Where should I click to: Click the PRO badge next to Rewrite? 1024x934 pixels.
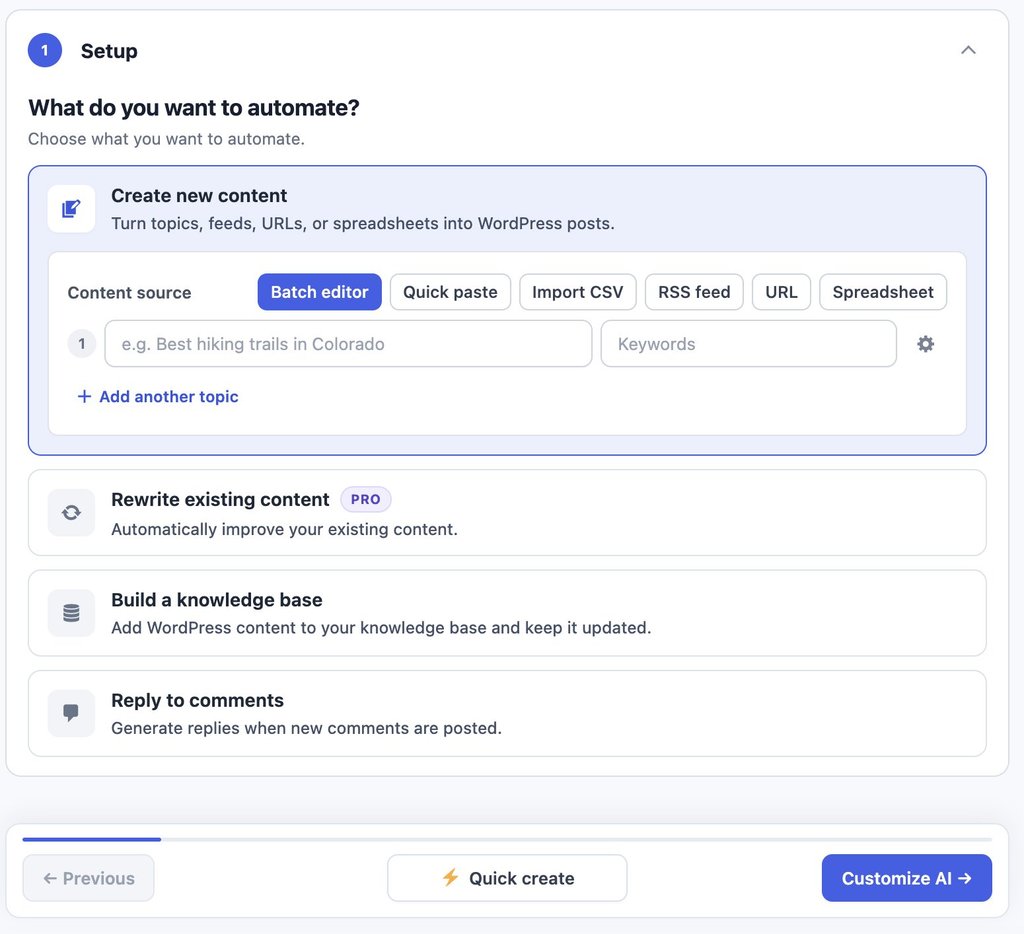pos(366,500)
